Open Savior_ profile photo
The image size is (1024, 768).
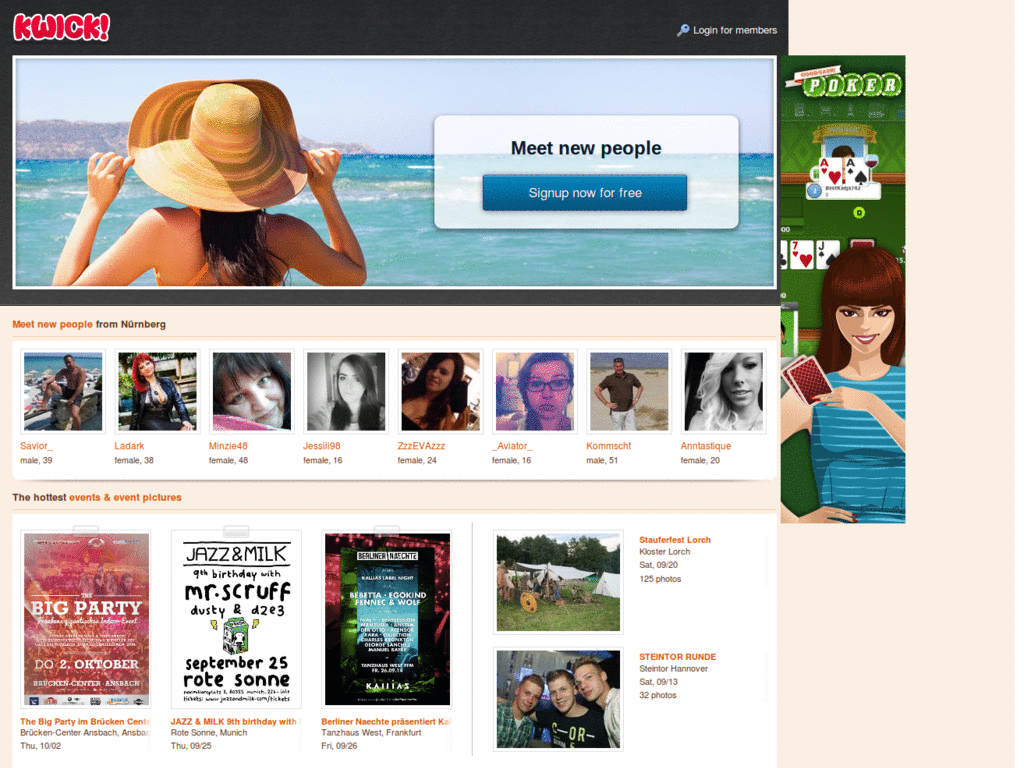(x=63, y=391)
